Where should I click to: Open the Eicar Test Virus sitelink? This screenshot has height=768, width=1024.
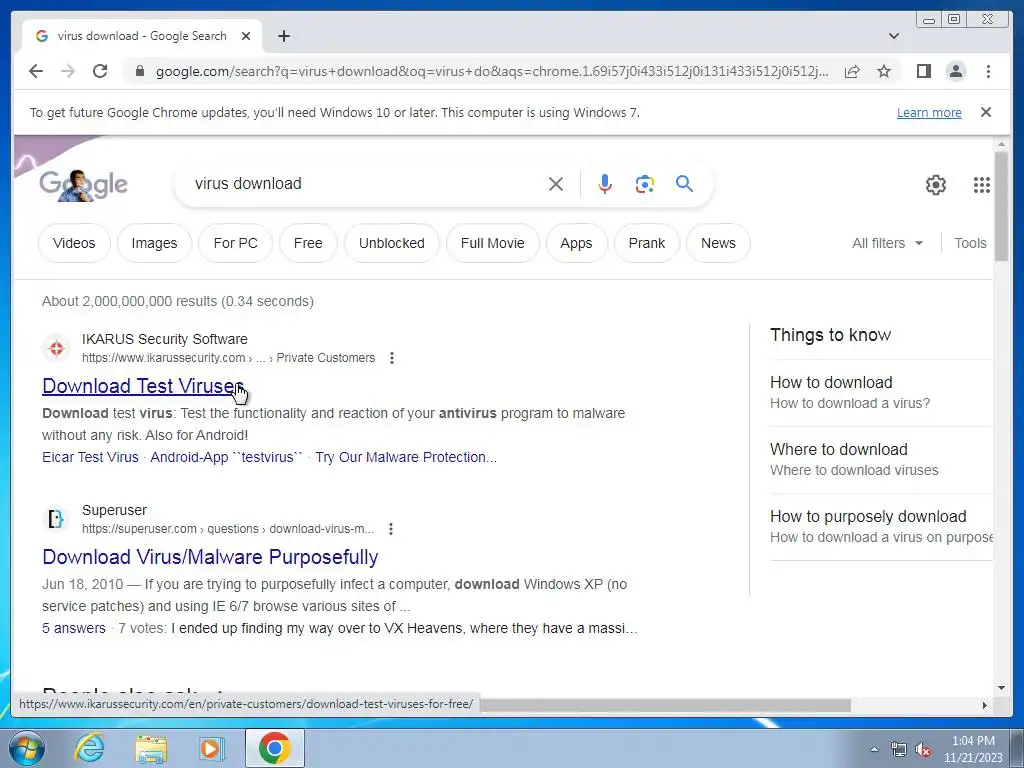point(90,457)
